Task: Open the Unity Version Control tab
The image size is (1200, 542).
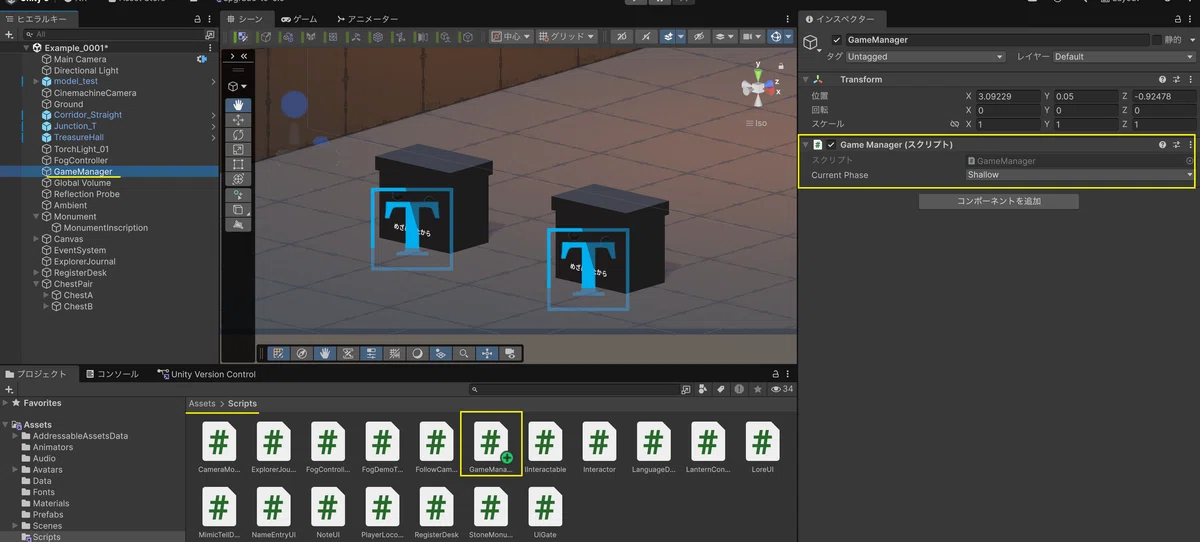Action: pyautogui.click(x=206, y=374)
